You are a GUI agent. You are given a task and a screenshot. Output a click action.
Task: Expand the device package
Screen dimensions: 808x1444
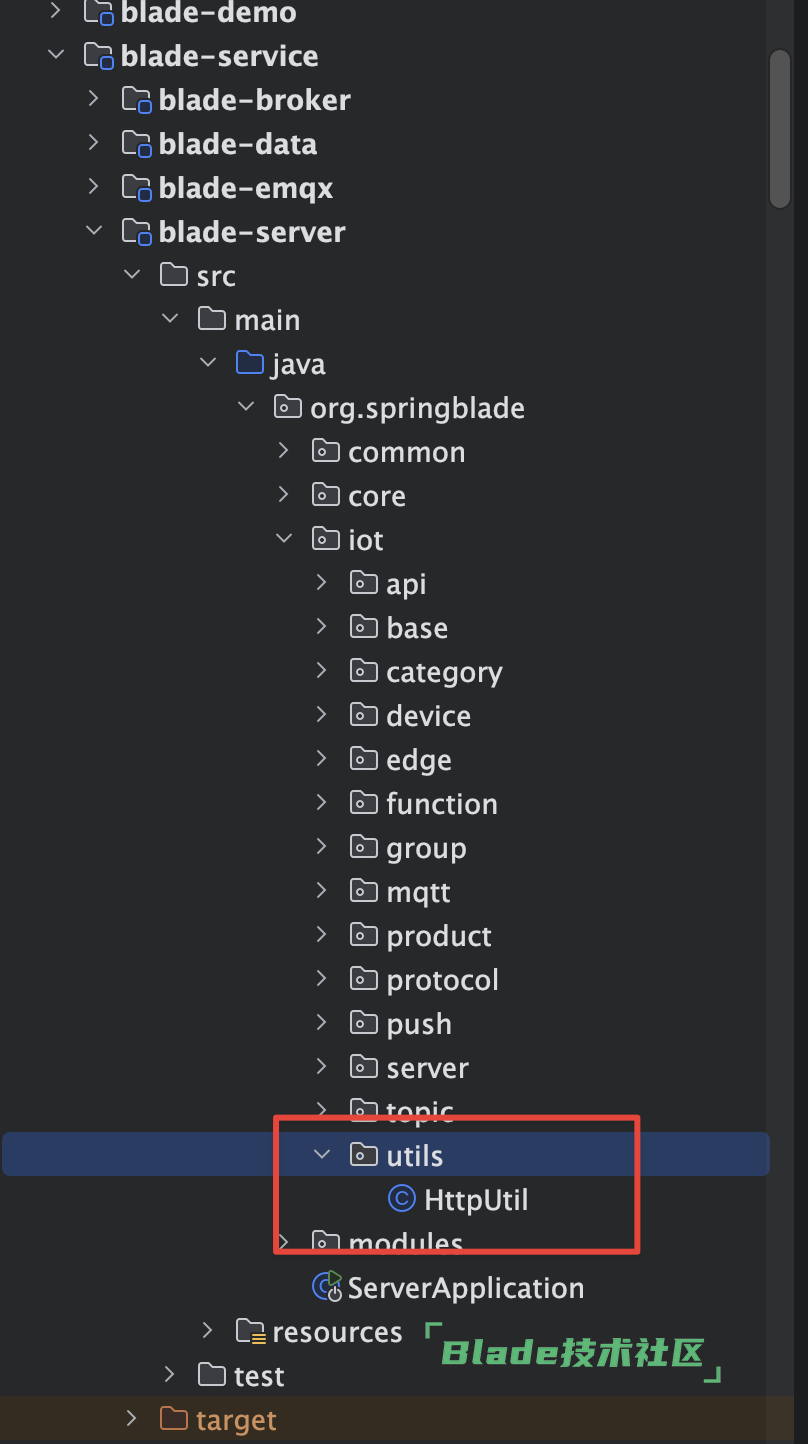322,715
